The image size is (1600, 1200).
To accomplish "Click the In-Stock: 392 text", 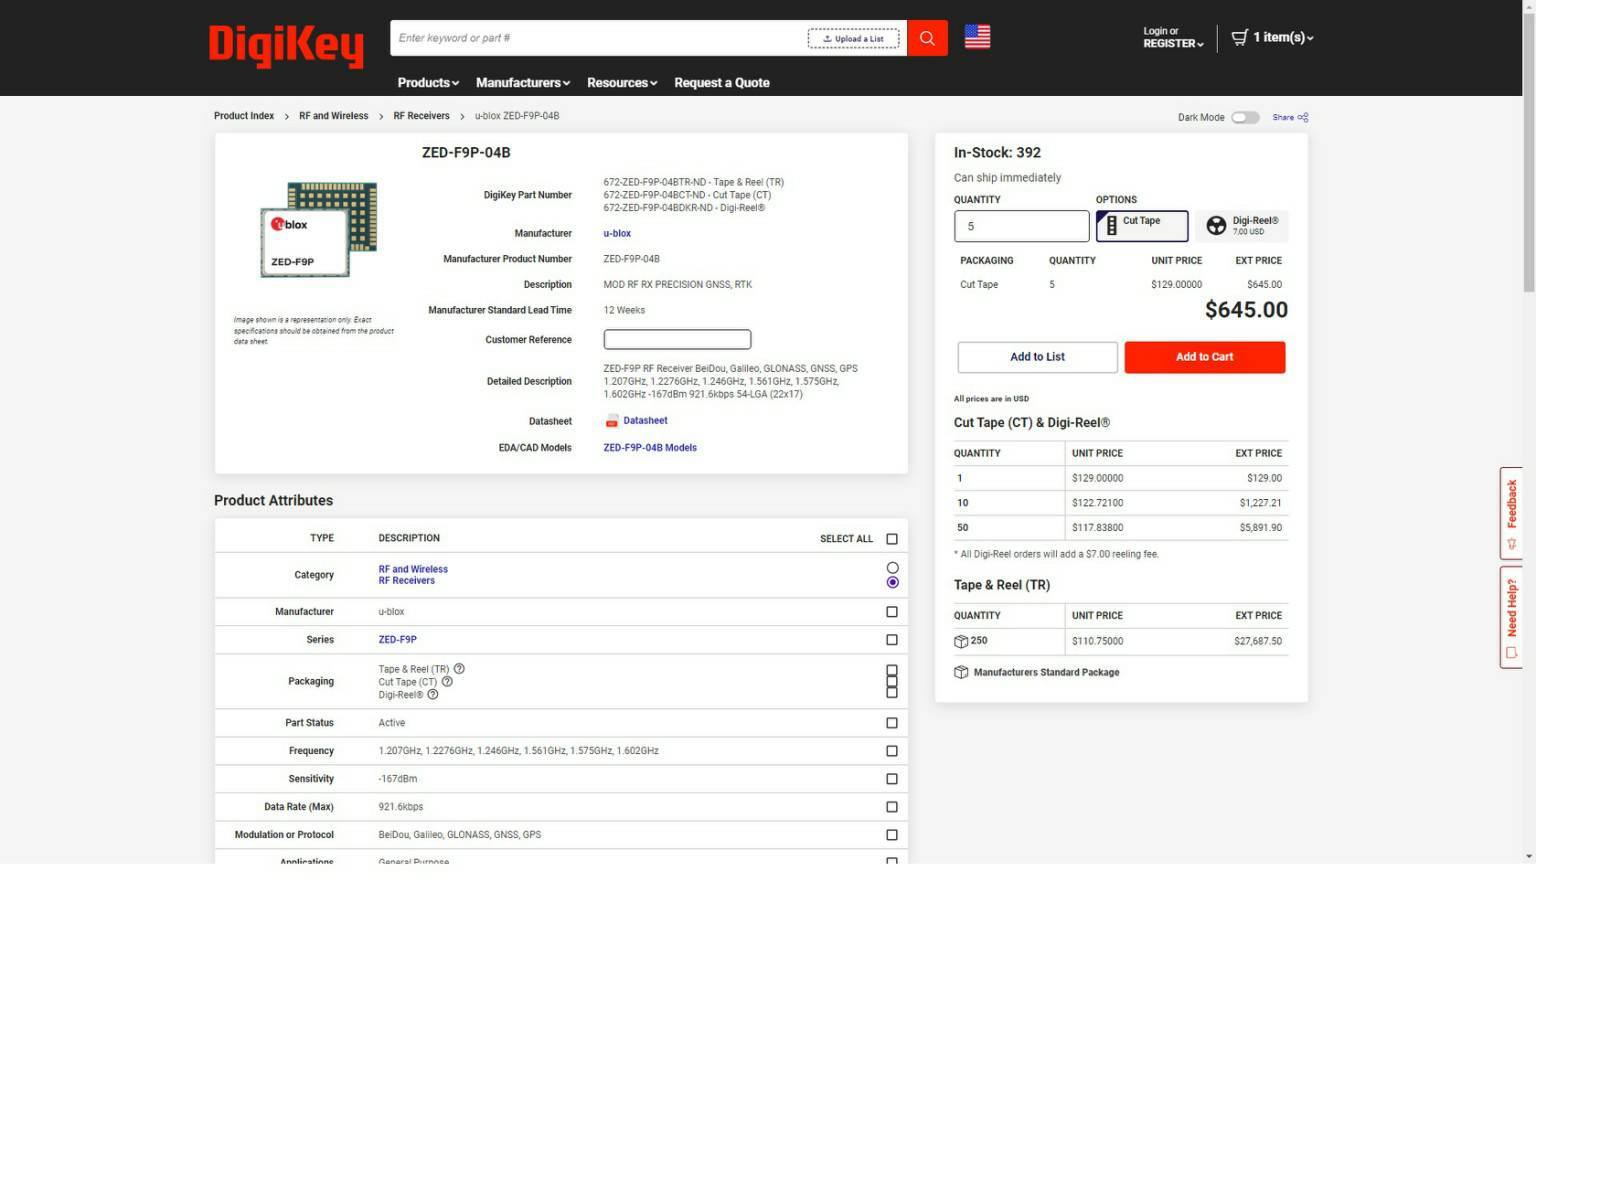I will click(x=997, y=153).
